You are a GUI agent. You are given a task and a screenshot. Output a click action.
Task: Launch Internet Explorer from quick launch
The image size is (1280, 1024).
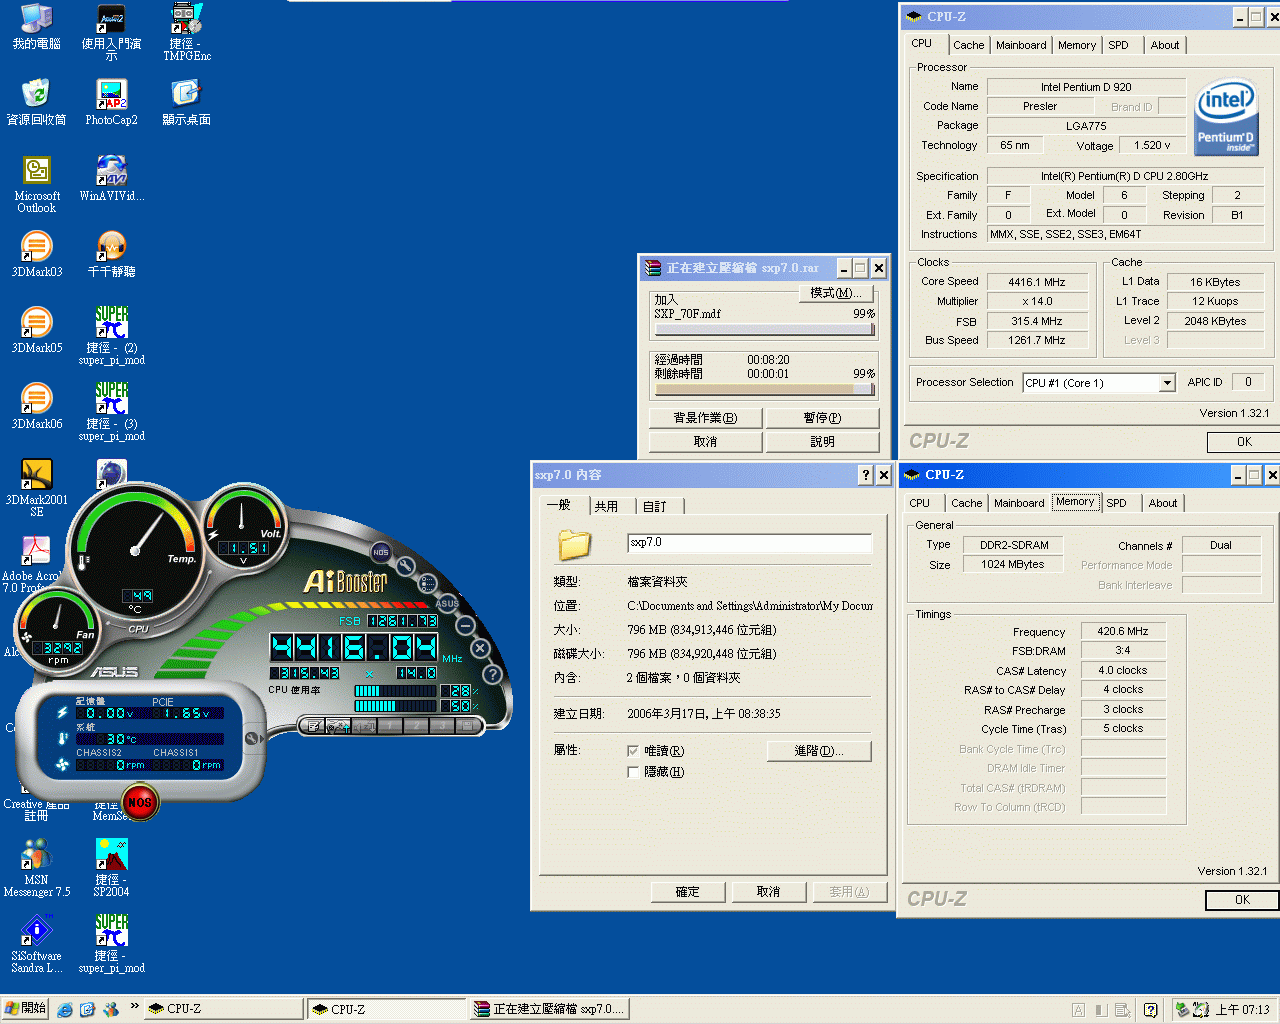[65, 1010]
